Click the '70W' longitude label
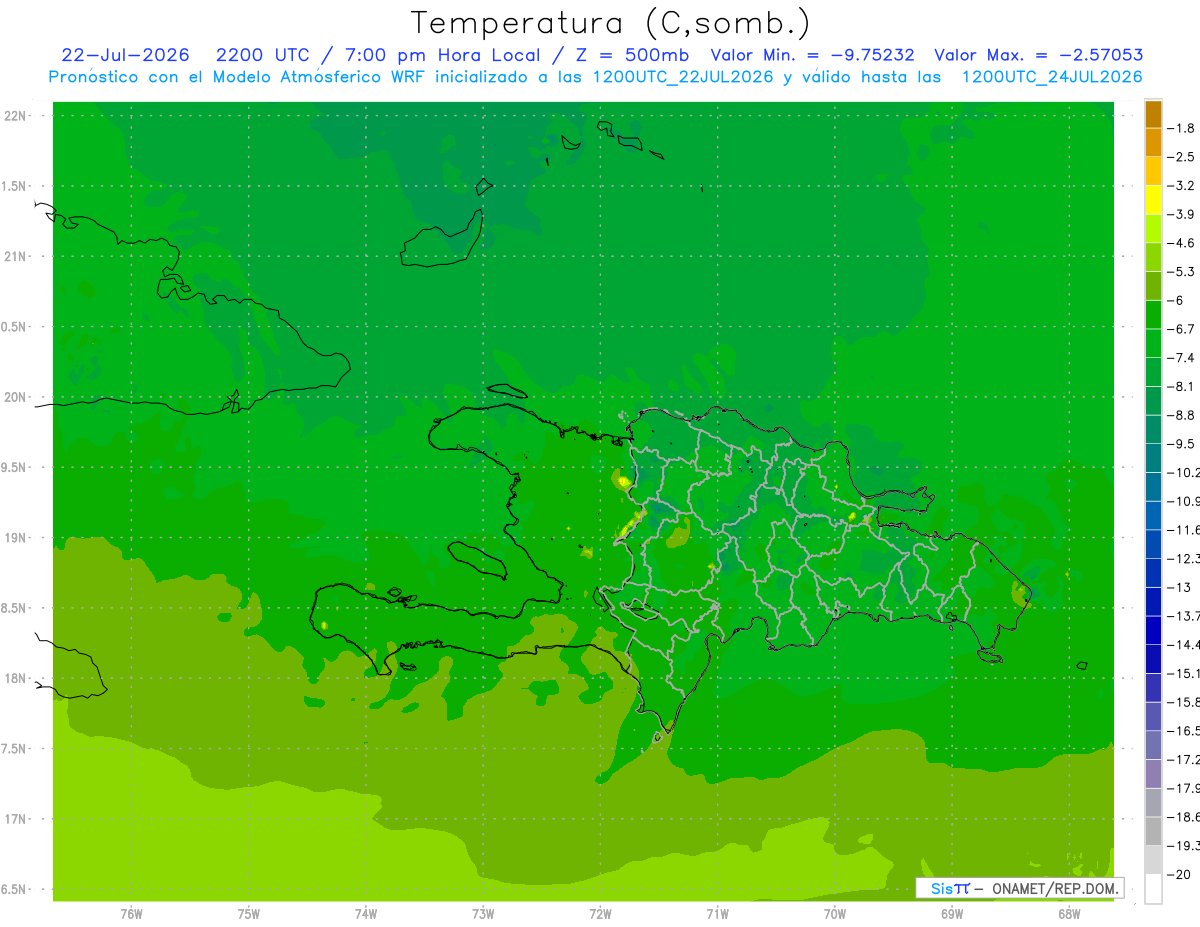The height and width of the screenshot is (927, 1200). pyautogui.click(x=834, y=914)
